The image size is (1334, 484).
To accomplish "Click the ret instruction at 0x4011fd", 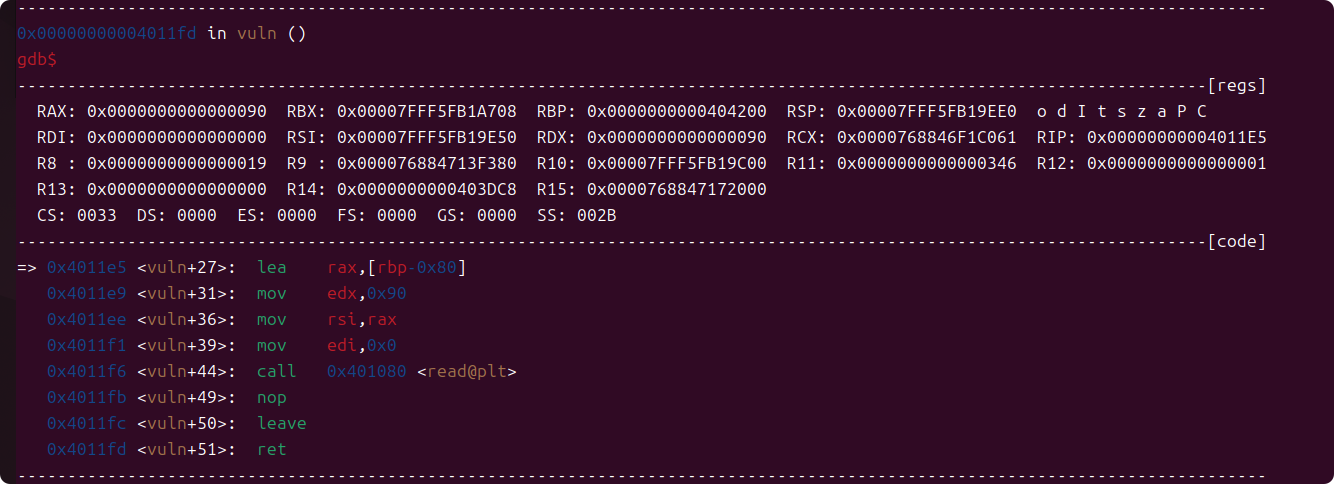I will click(x=272, y=449).
